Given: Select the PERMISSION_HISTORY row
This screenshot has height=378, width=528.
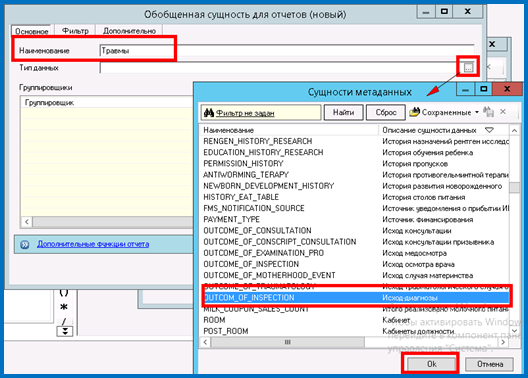Looking at the screenshot, I should [355, 164].
